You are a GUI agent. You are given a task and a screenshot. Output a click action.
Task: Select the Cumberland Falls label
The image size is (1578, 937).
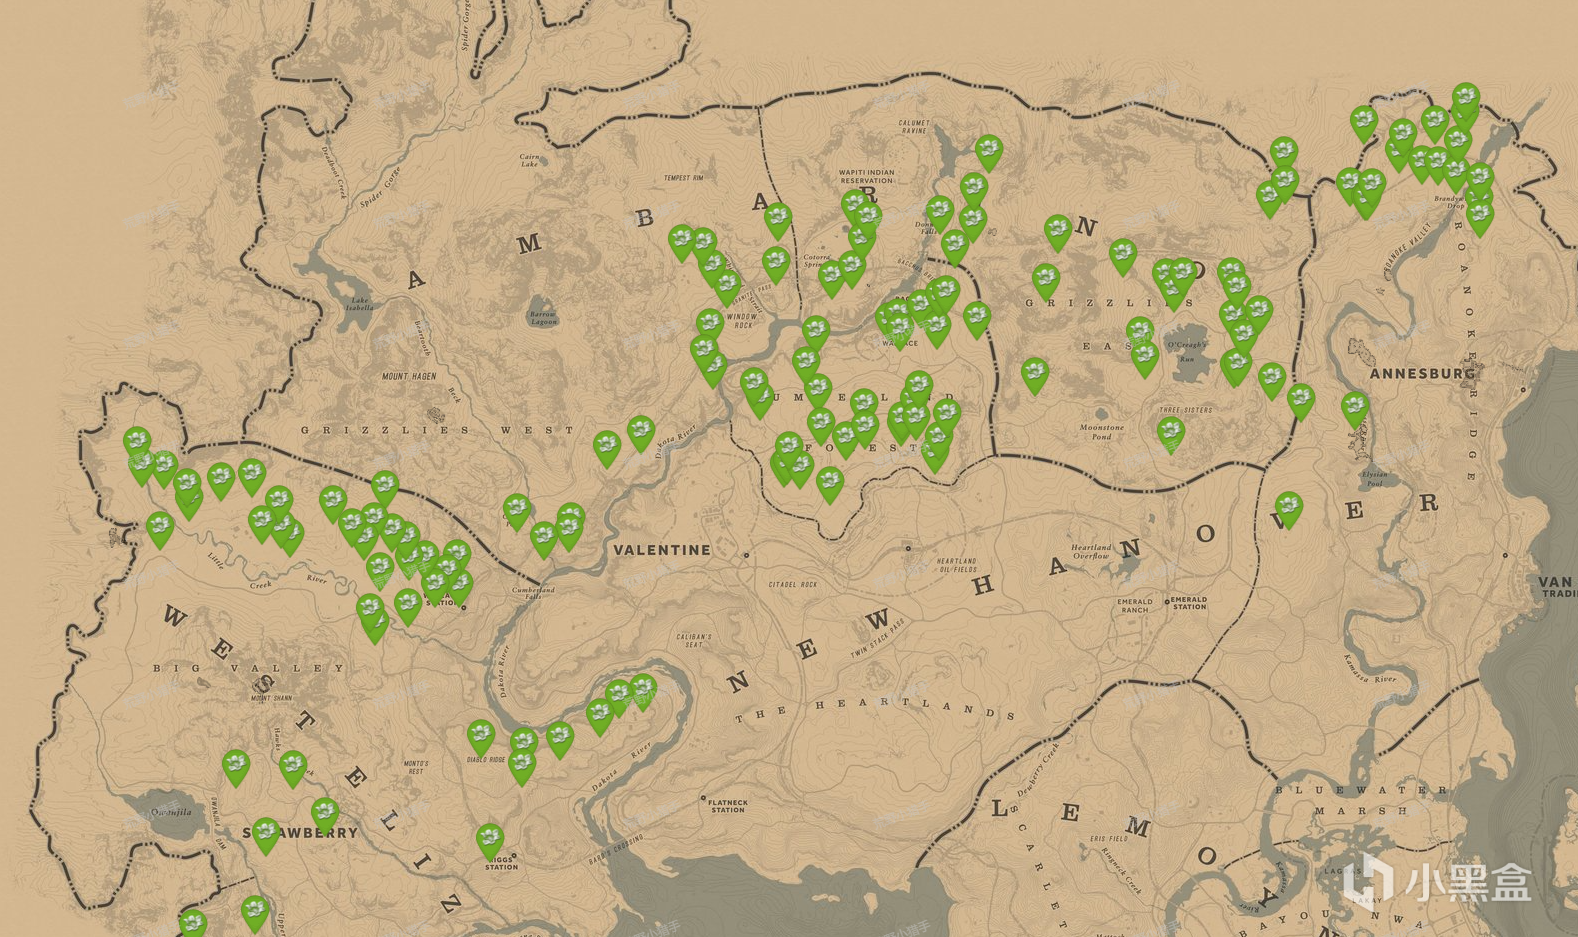[x=533, y=593]
